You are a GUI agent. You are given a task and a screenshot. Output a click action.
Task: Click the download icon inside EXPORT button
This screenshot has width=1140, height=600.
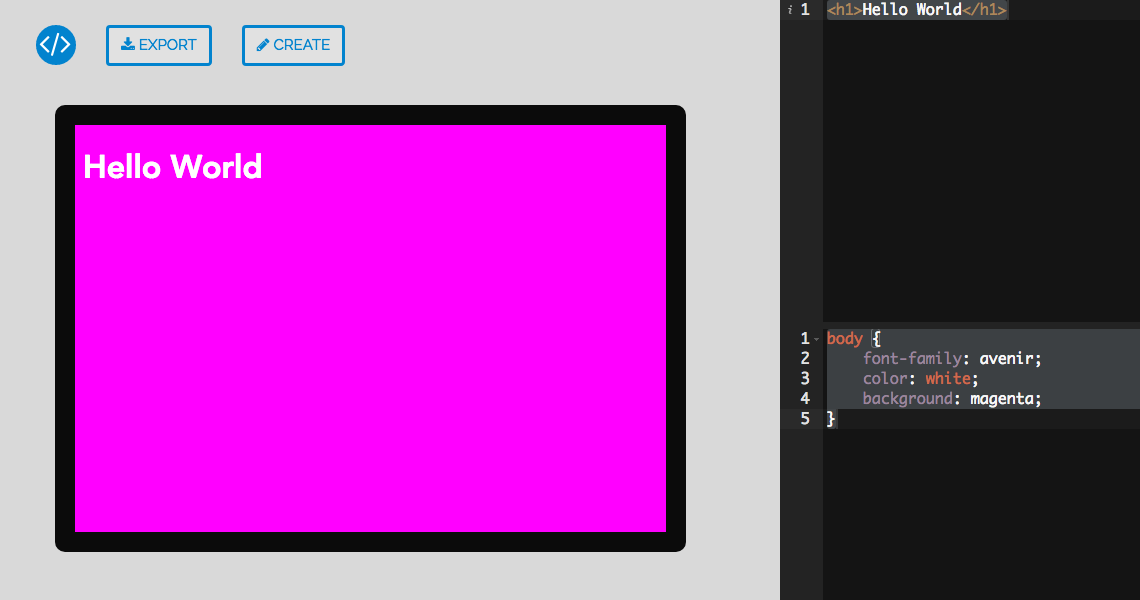pos(127,44)
